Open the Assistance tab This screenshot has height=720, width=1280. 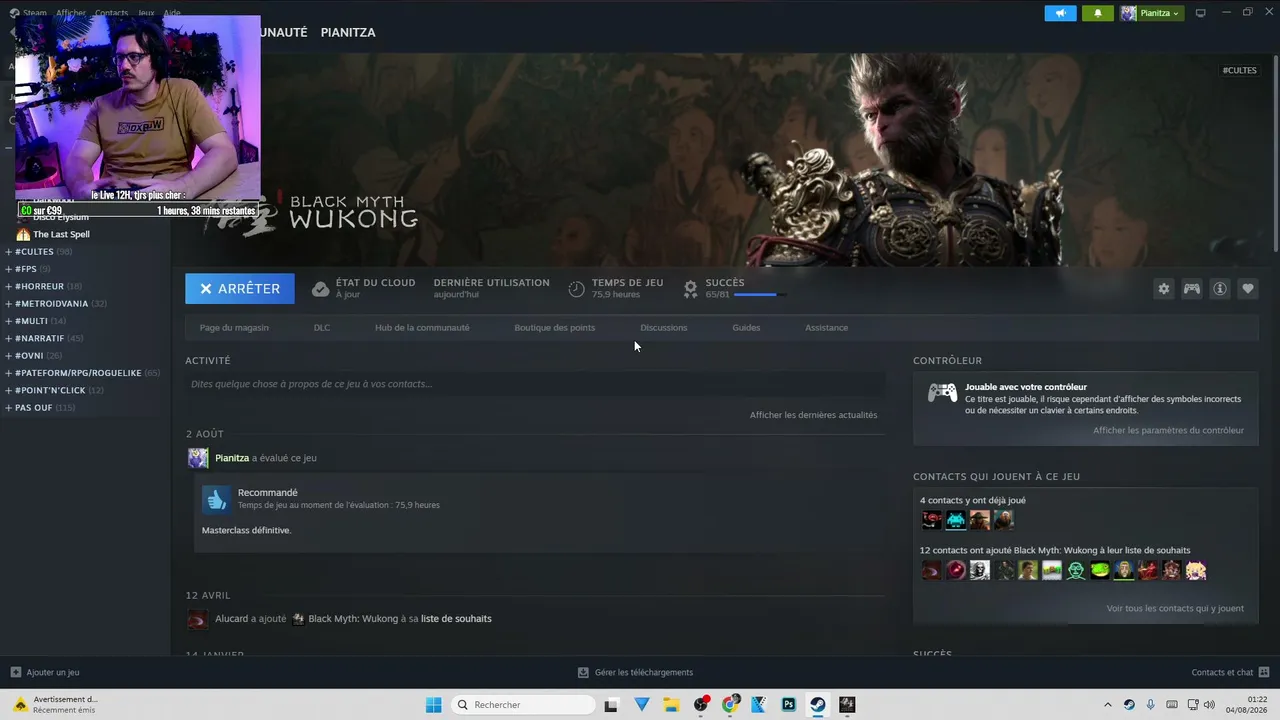827,328
